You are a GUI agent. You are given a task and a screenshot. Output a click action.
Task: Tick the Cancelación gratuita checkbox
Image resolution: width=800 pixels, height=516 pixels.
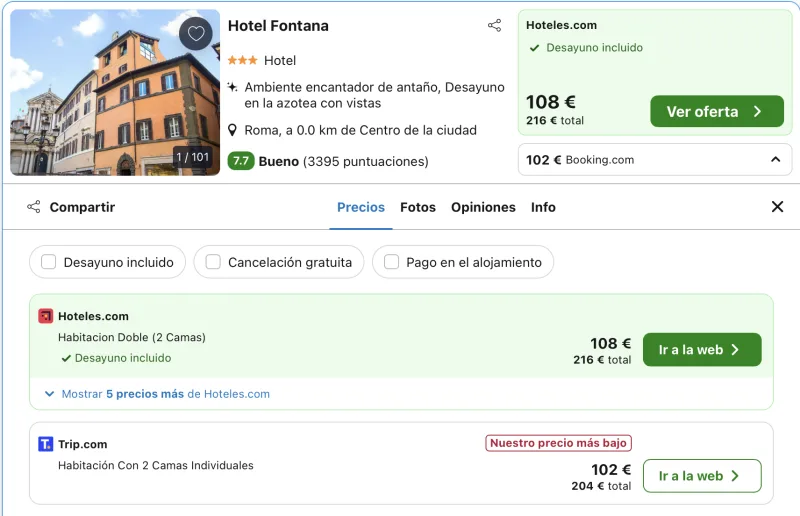tap(213, 262)
